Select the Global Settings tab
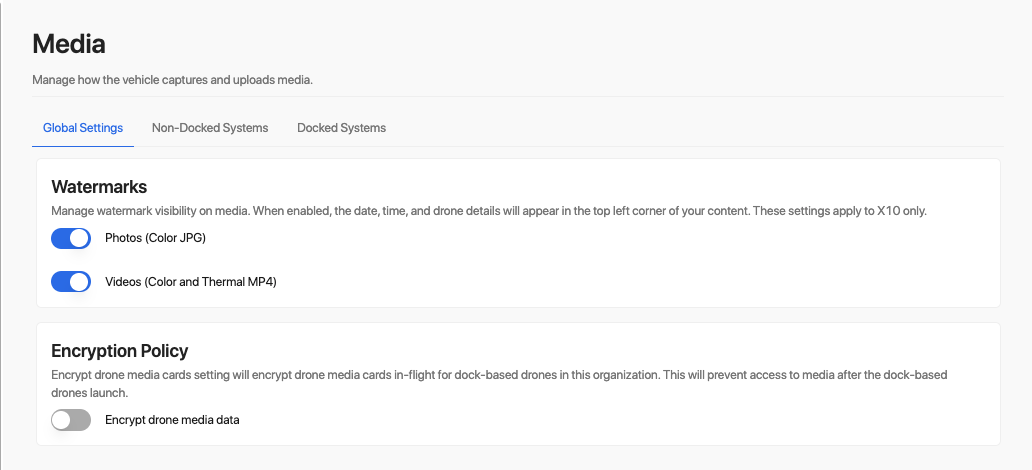Viewport: 1032px width, 470px height. (83, 128)
